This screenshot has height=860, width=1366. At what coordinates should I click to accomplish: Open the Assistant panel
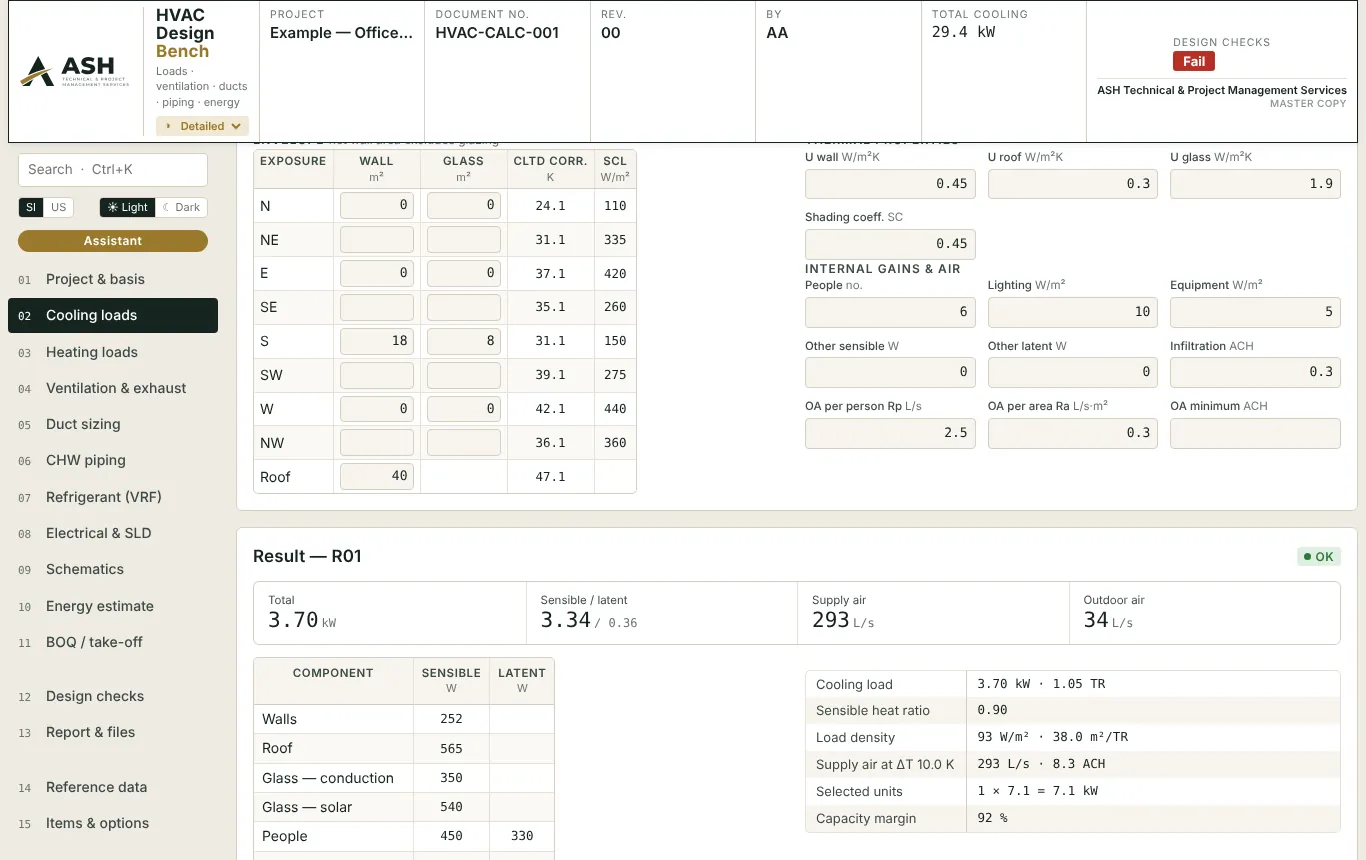point(113,241)
